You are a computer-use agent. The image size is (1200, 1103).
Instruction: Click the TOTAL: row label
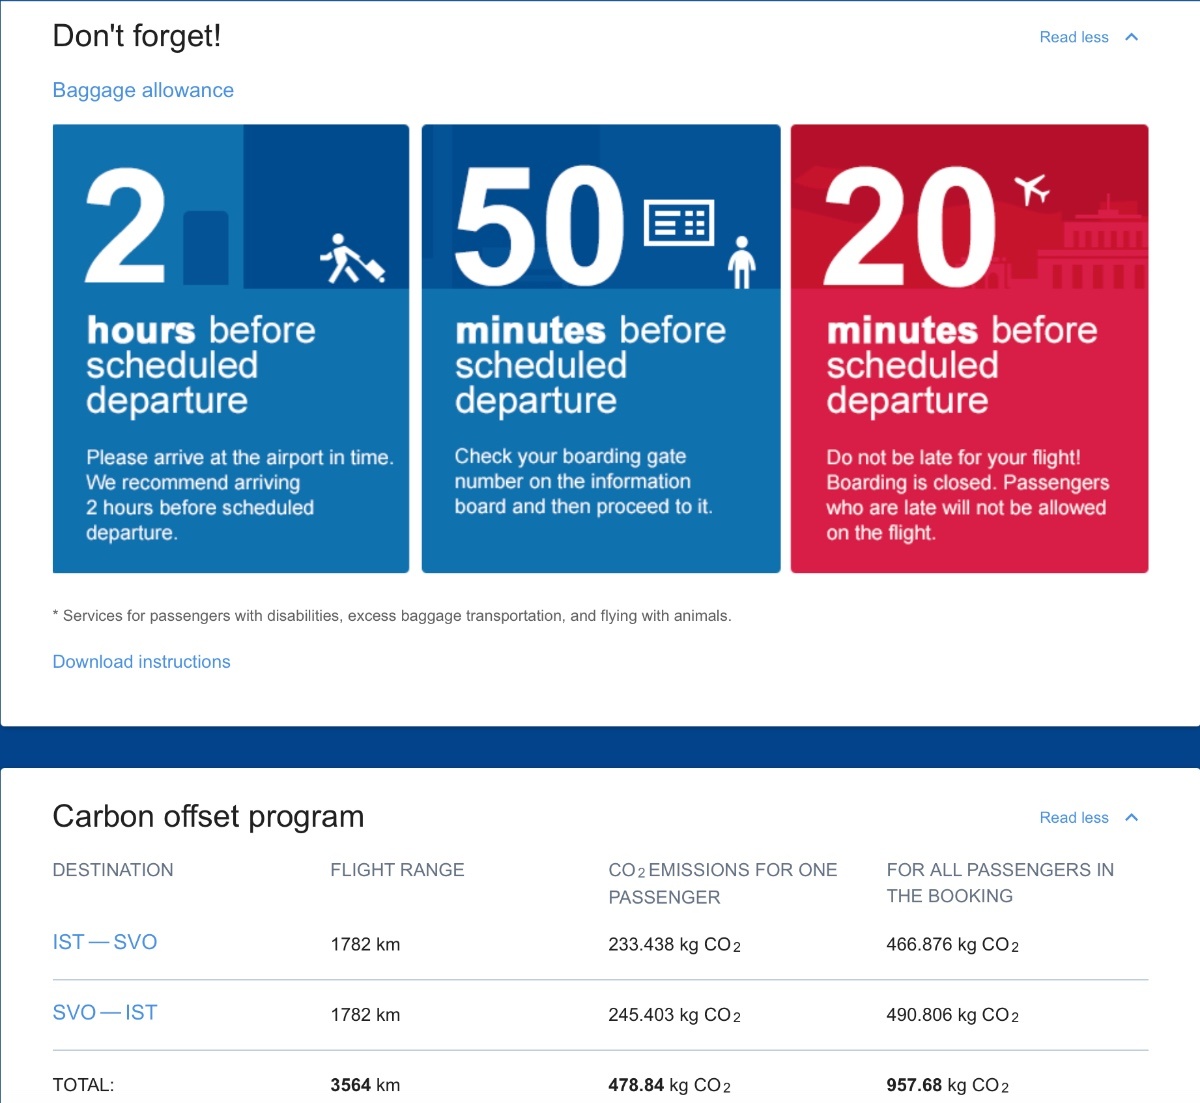click(83, 1085)
